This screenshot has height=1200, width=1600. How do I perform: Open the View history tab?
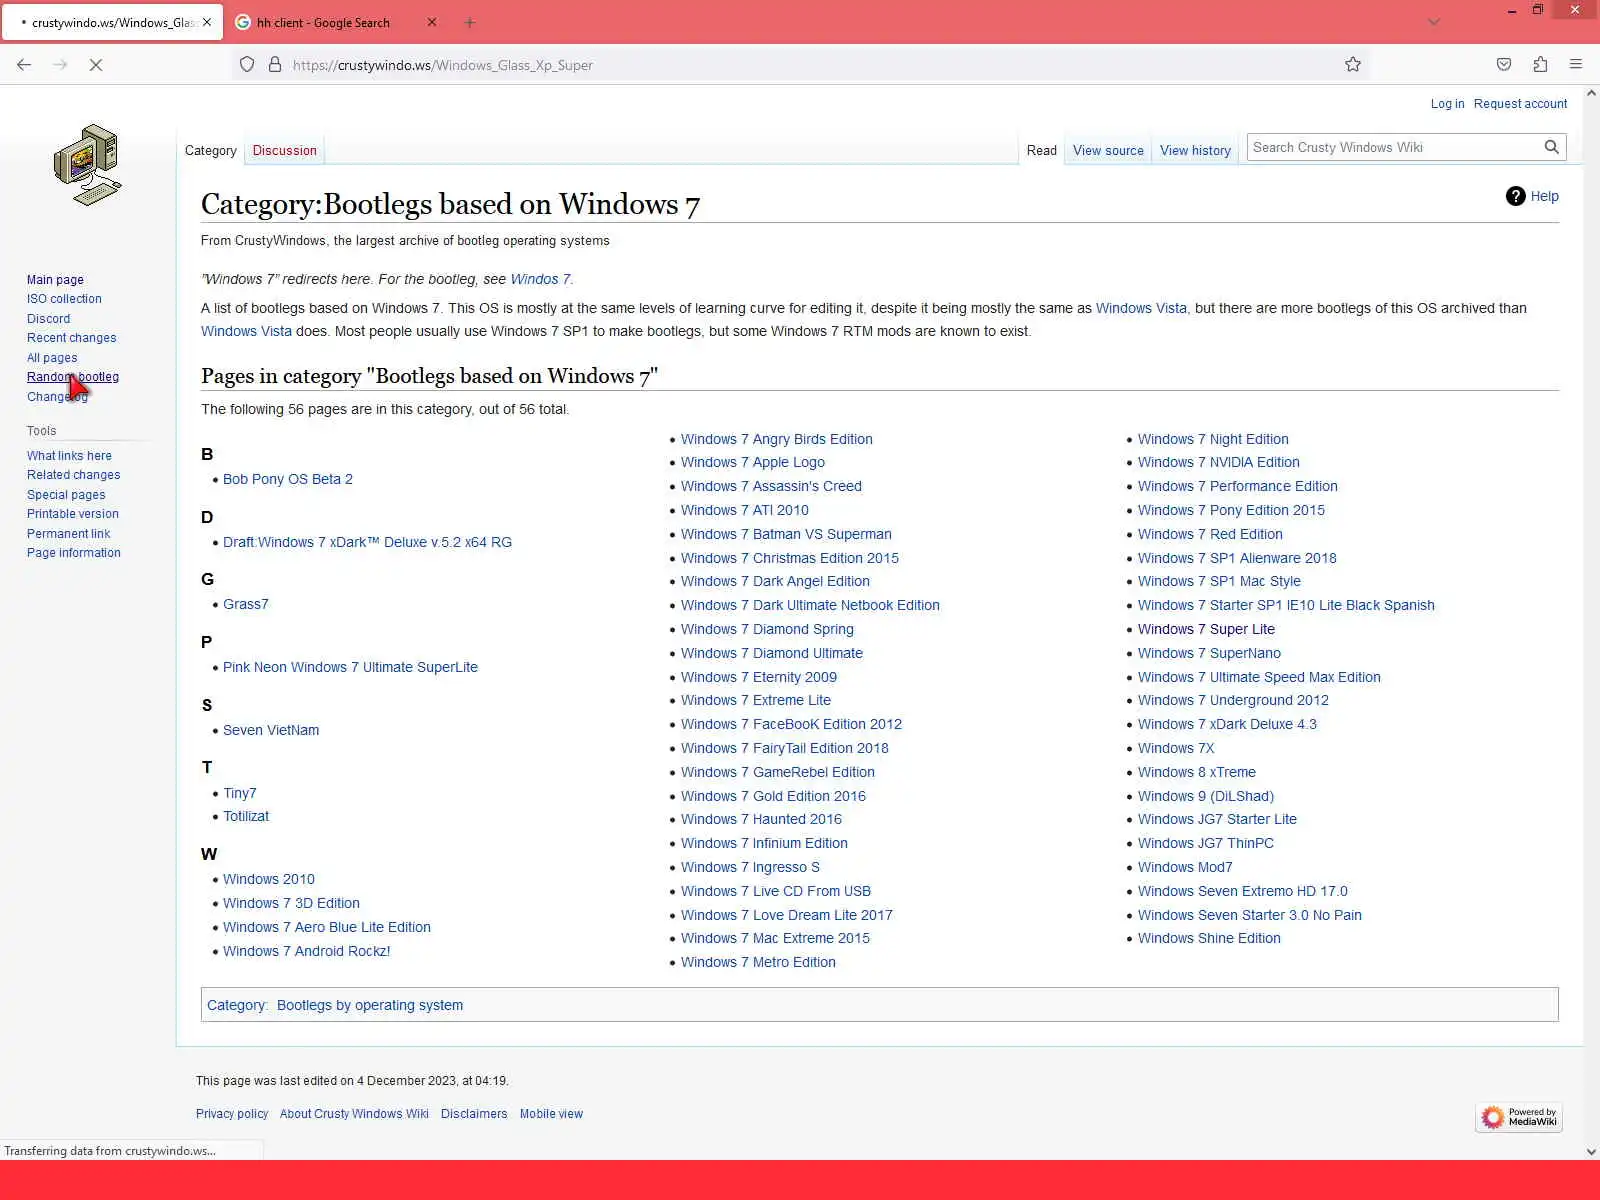(x=1195, y=151)
